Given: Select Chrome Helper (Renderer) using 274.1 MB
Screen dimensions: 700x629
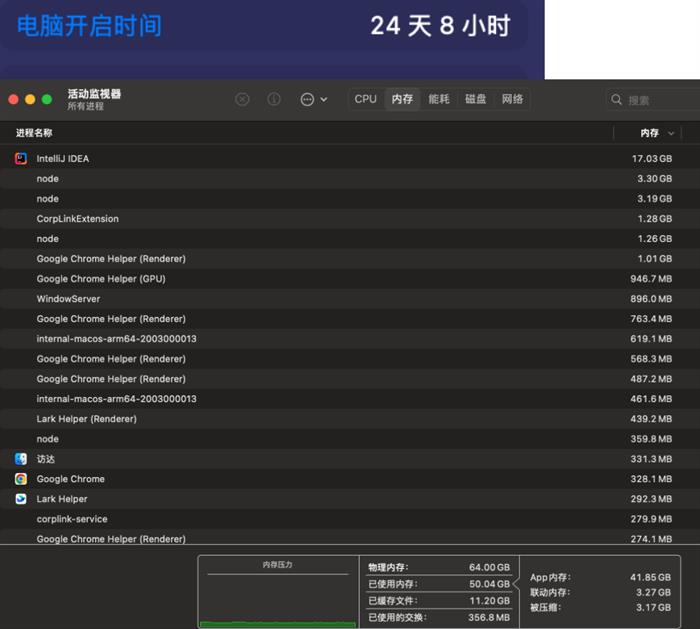Looking at the screenshot, I should tap(350, 538).
